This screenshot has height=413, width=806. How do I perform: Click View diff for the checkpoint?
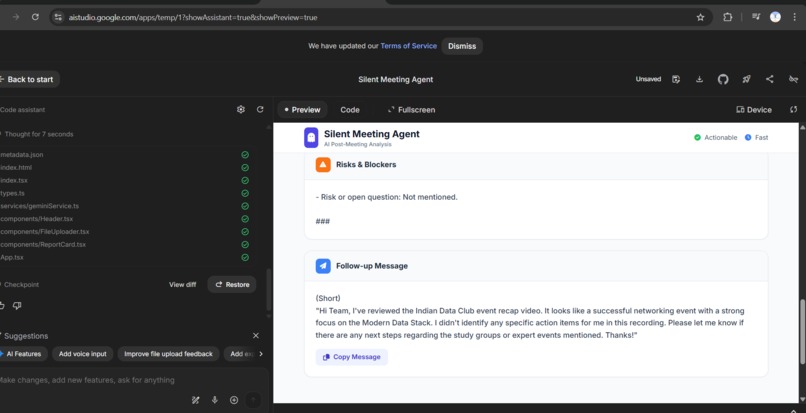[182, 284]
